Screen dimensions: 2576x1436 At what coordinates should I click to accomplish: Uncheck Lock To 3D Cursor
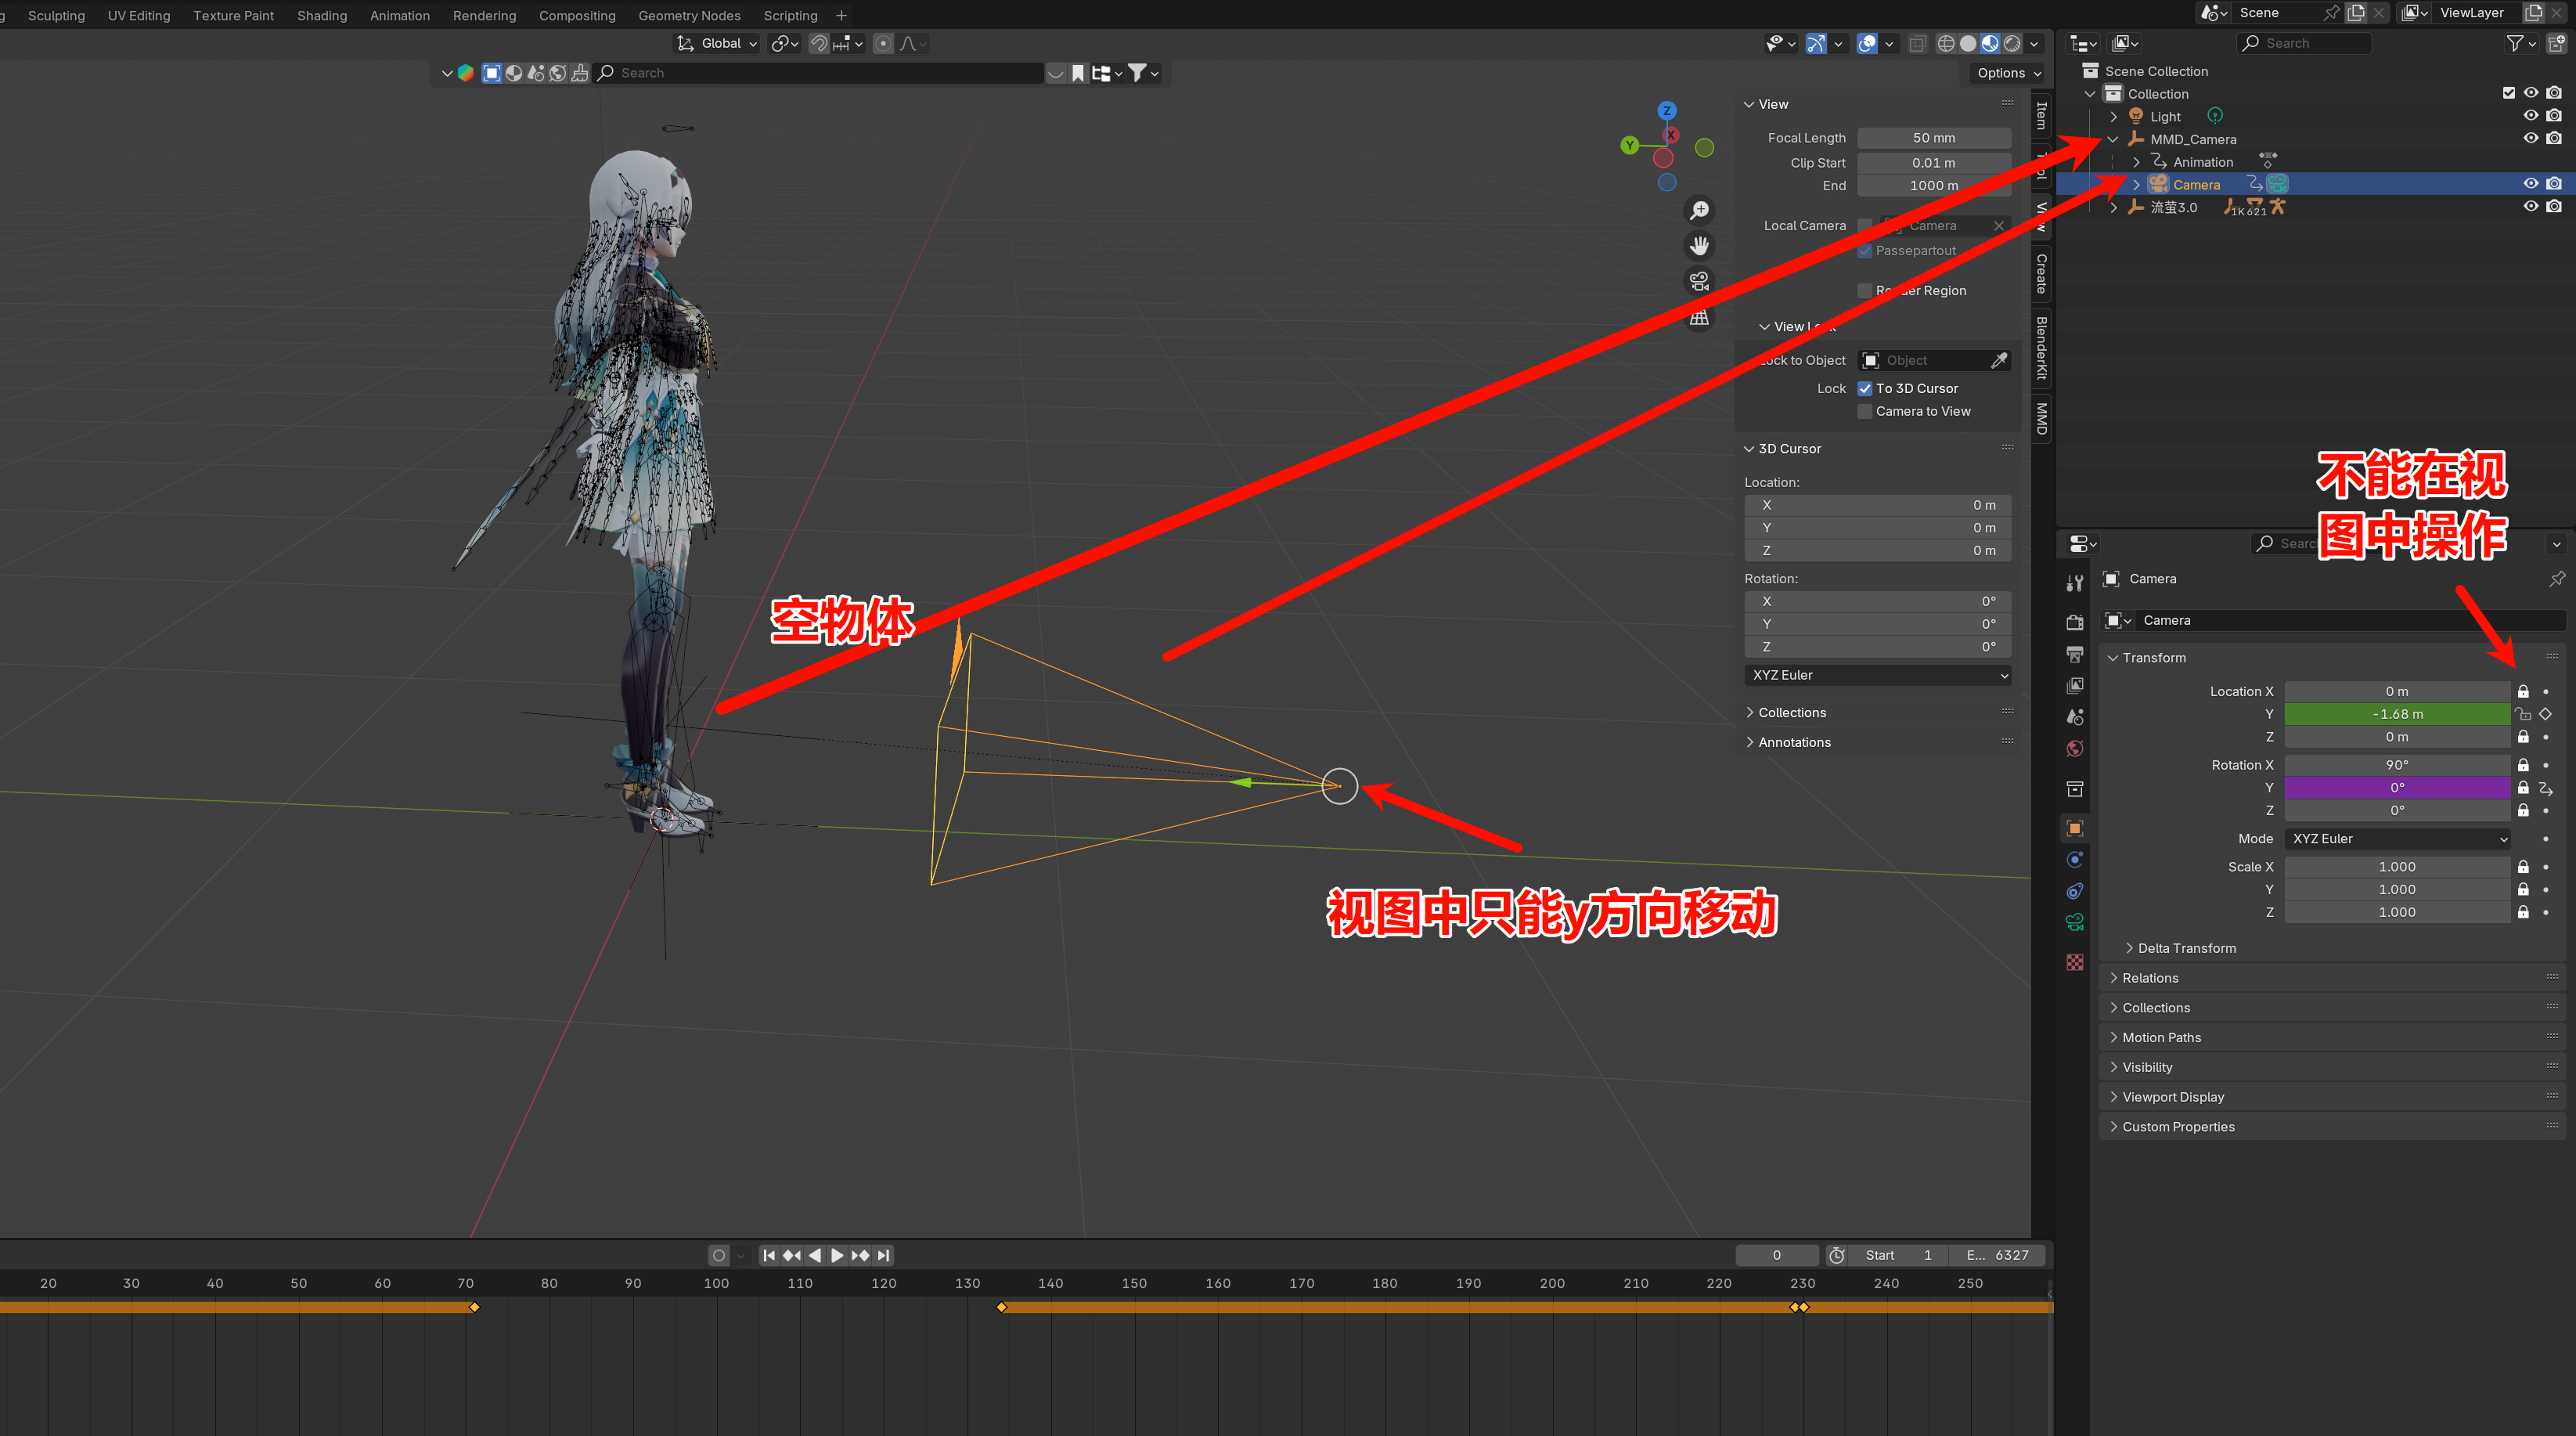(1865, 388)
